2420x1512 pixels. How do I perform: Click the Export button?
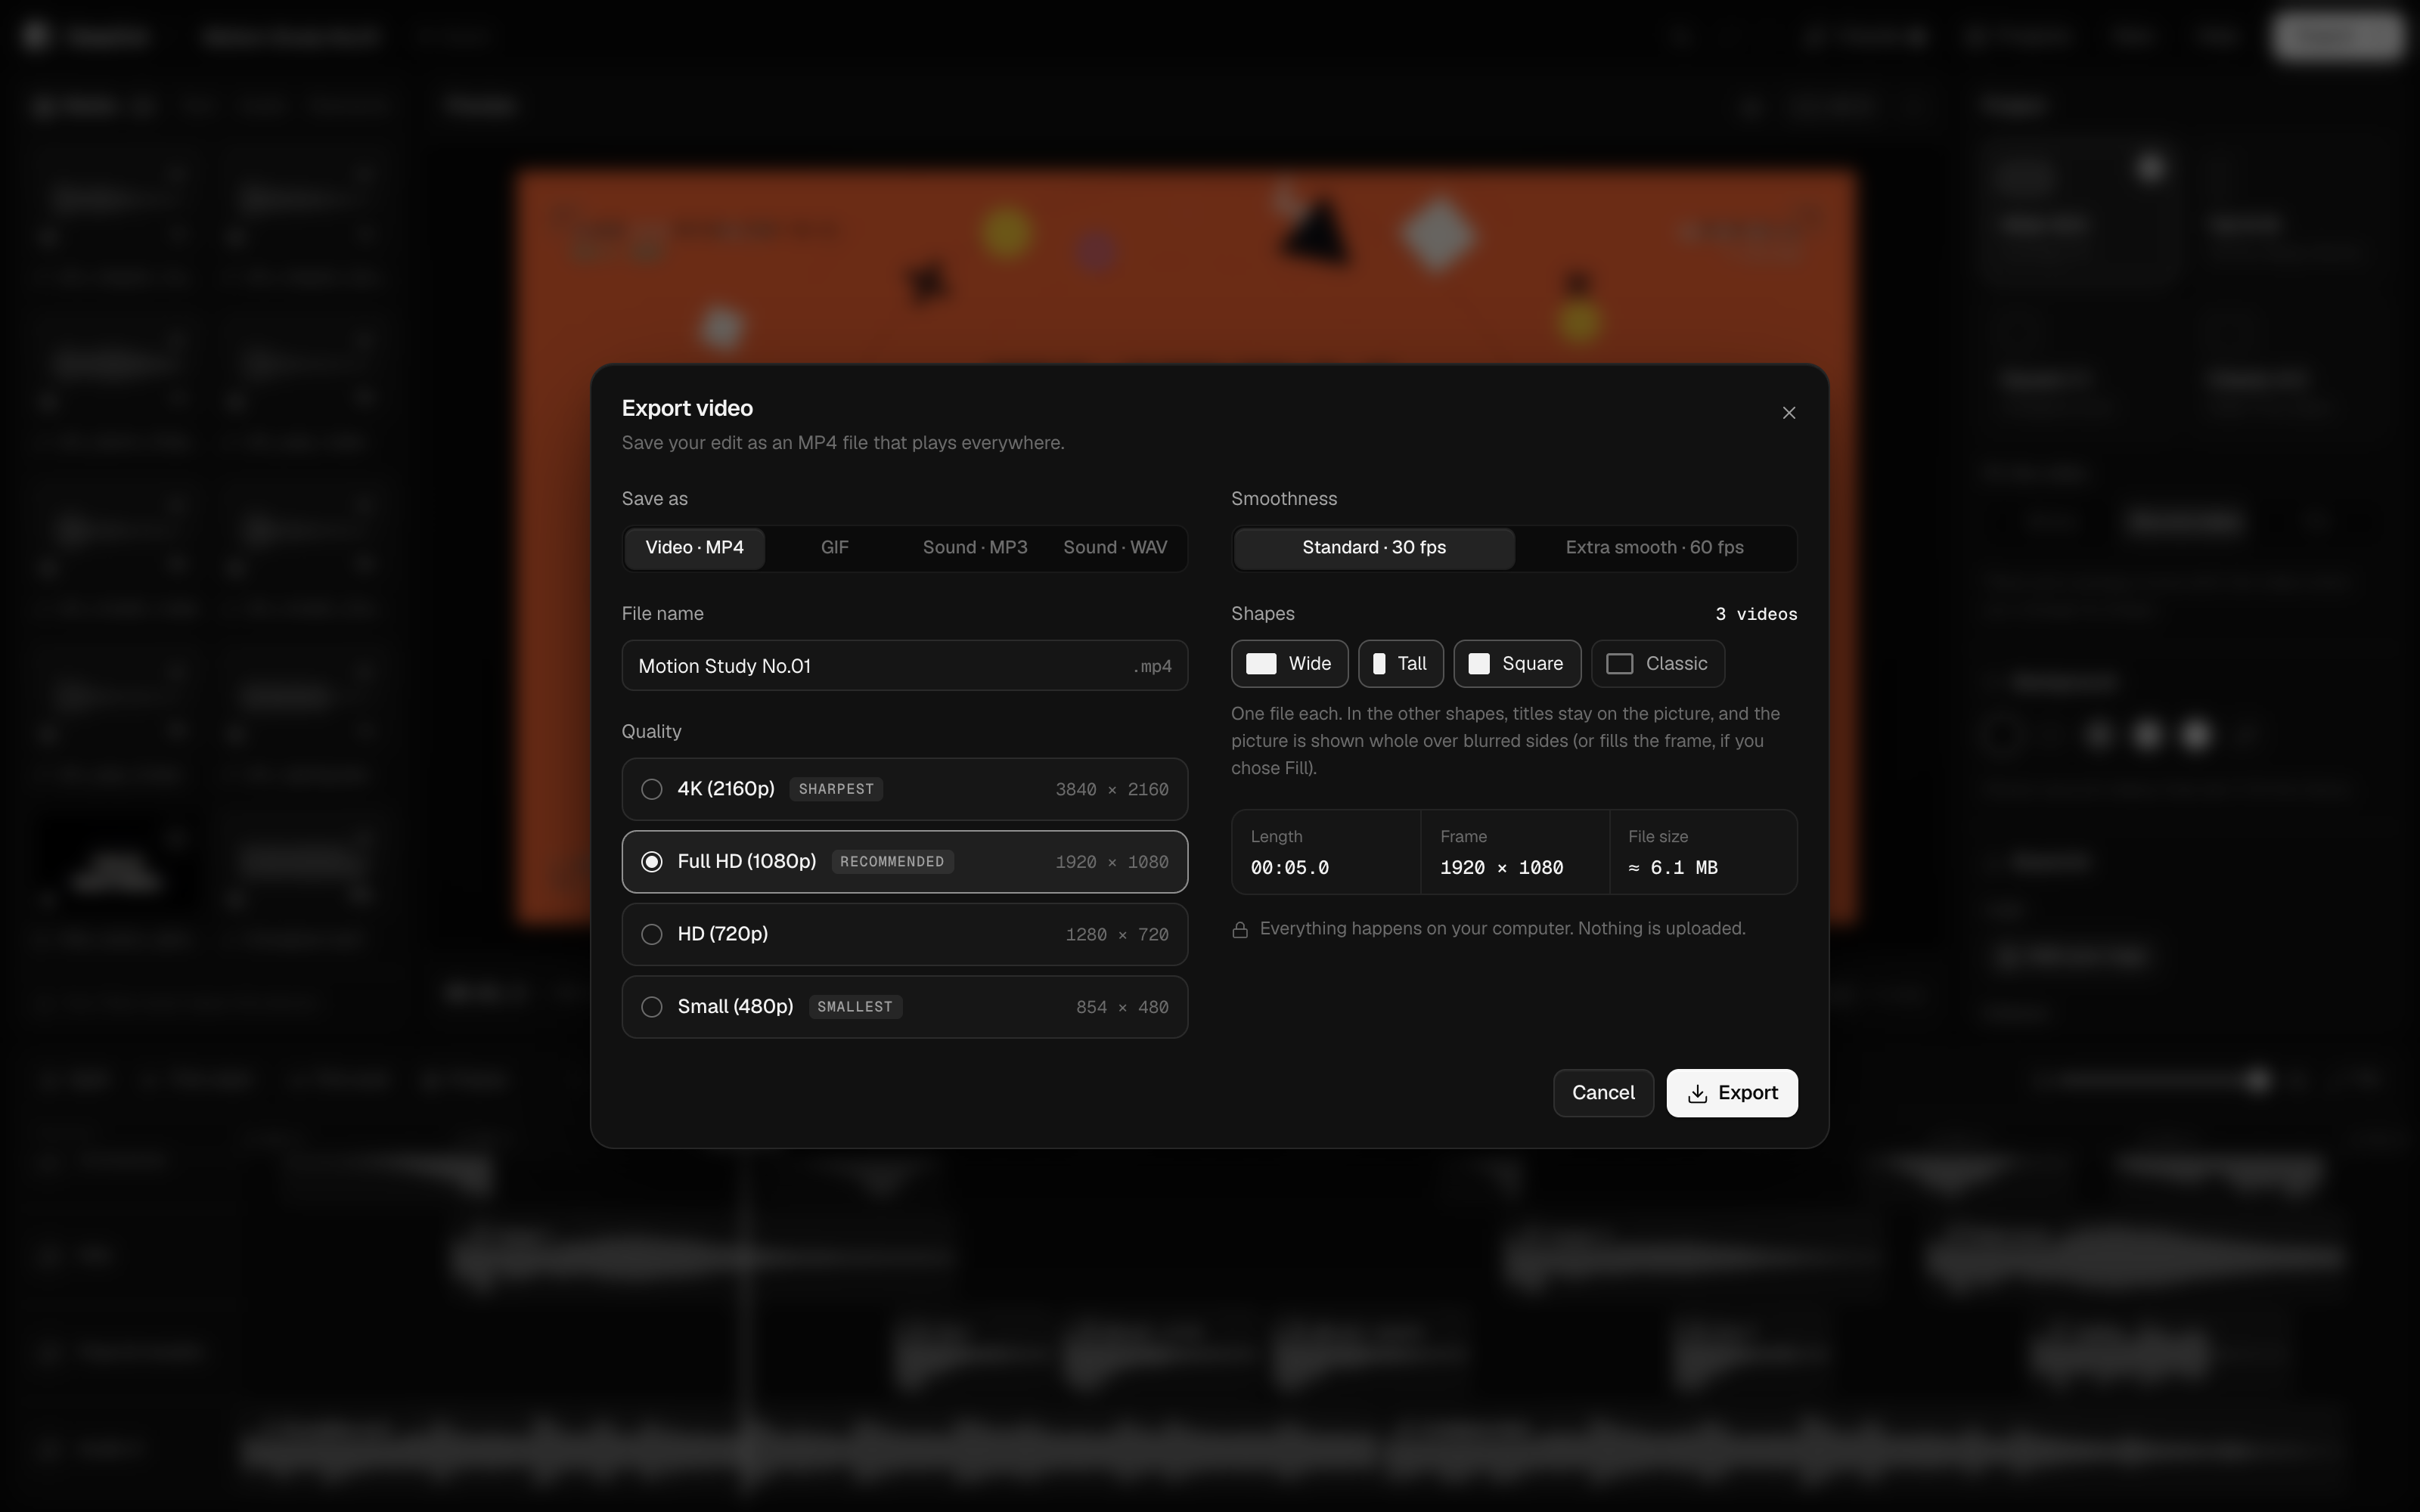tap(1732, 1093)
